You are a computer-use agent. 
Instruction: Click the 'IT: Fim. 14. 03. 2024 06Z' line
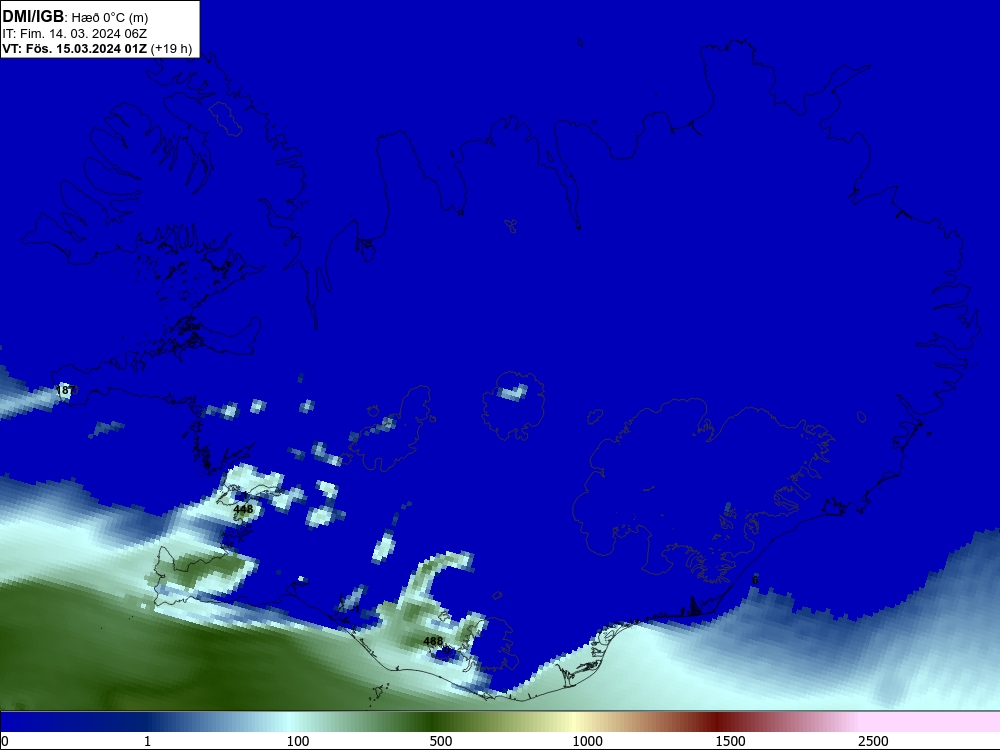(75, 34)
